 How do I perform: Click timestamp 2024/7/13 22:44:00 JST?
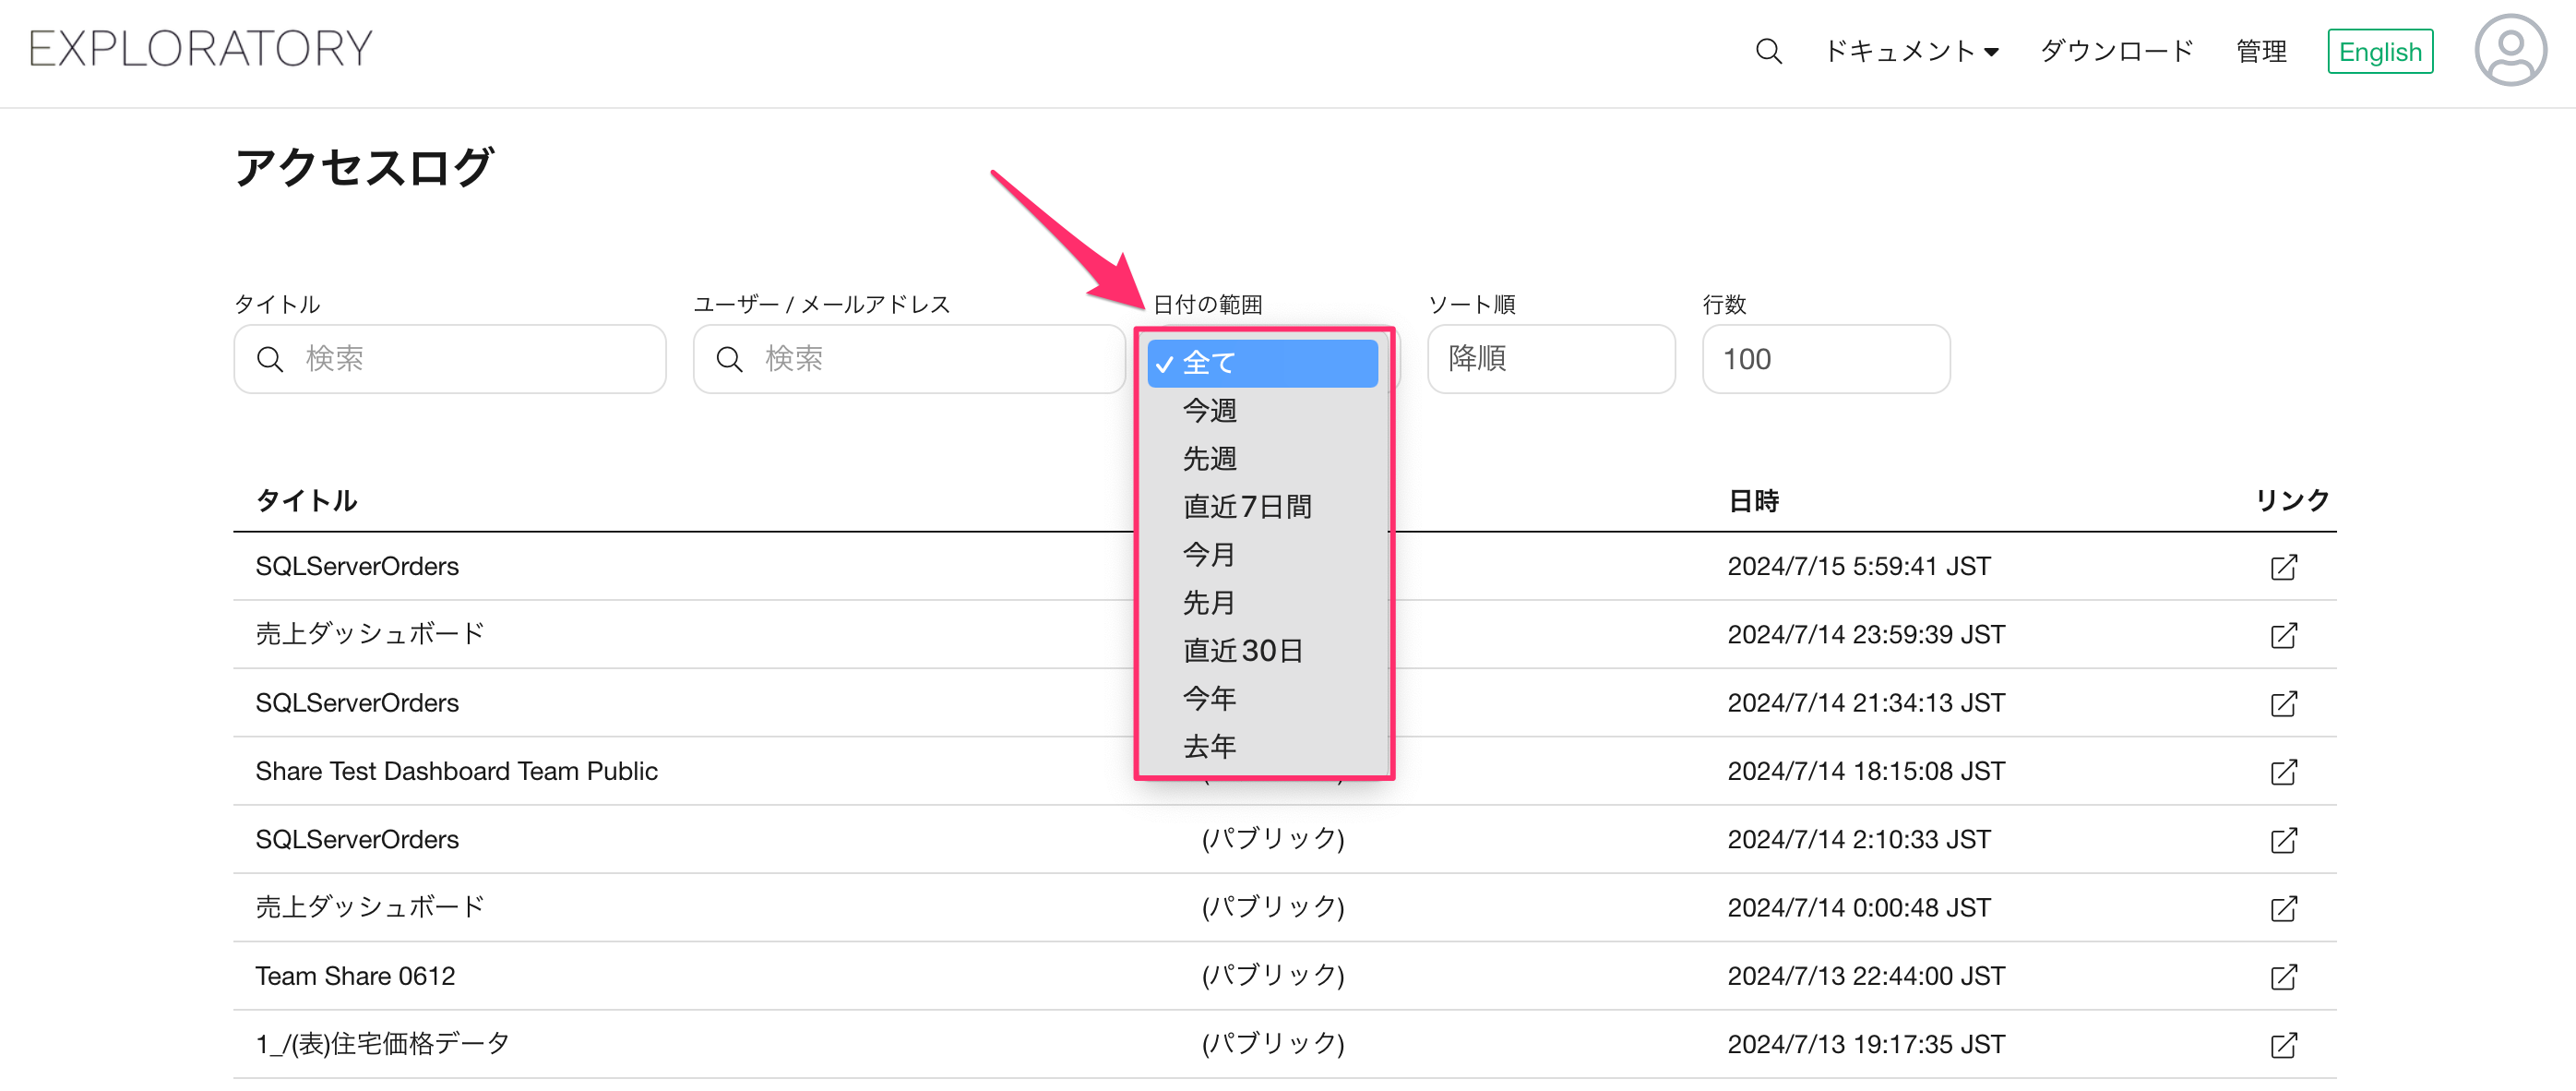click(x=1865, y=976)
